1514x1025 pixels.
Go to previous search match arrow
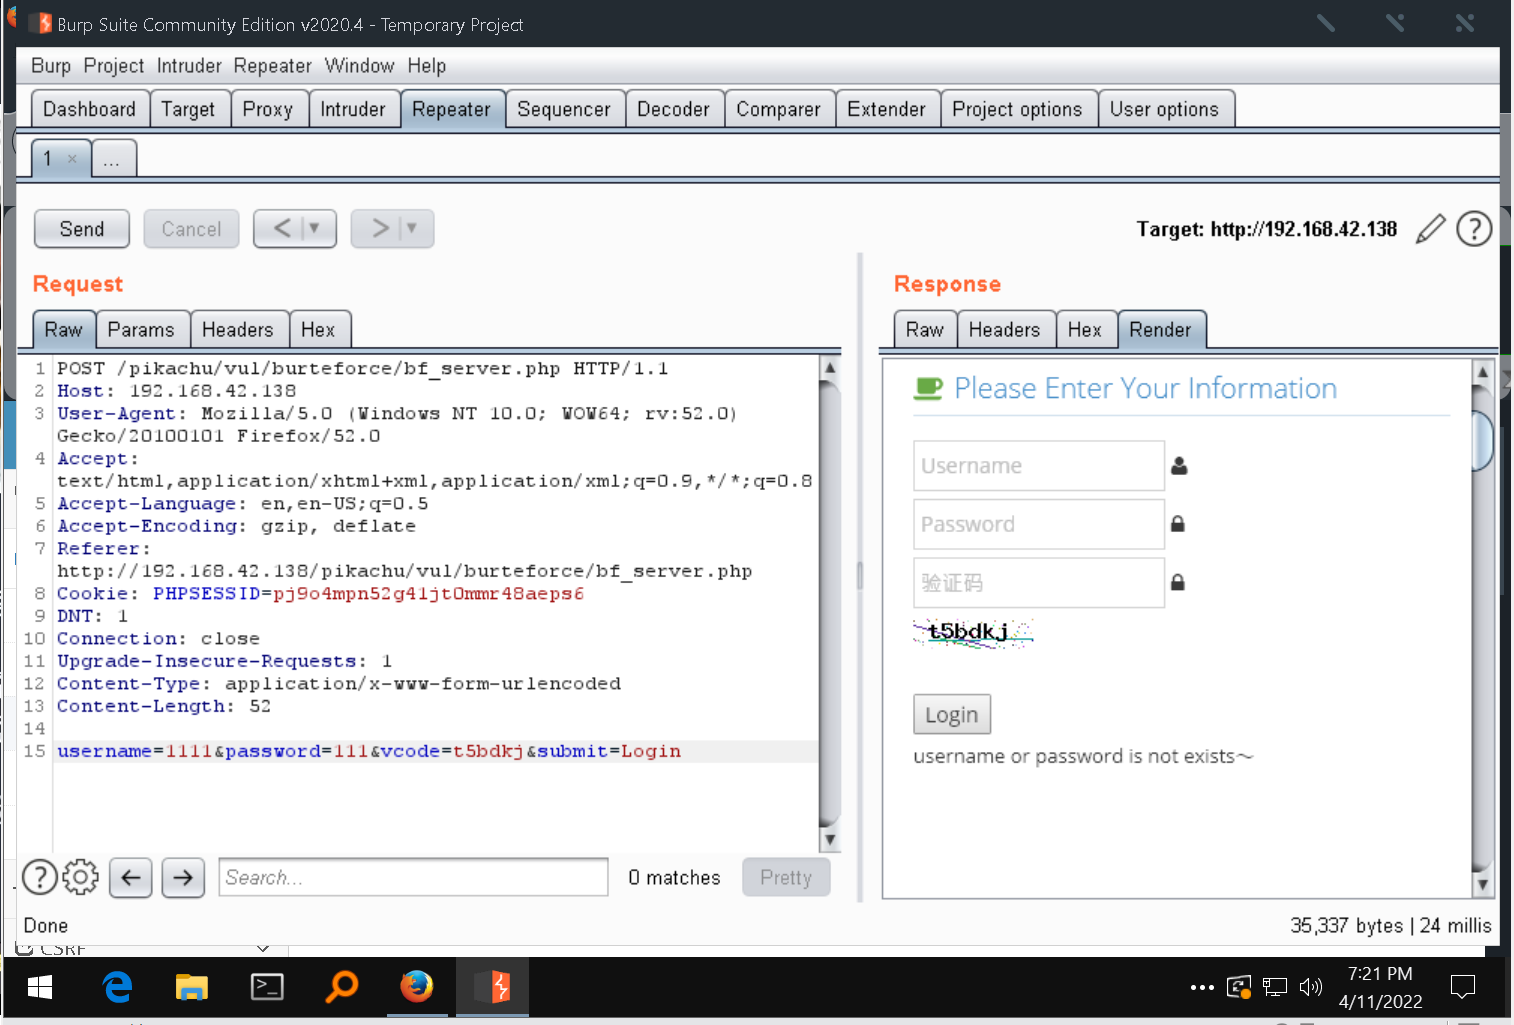[131, 878]
